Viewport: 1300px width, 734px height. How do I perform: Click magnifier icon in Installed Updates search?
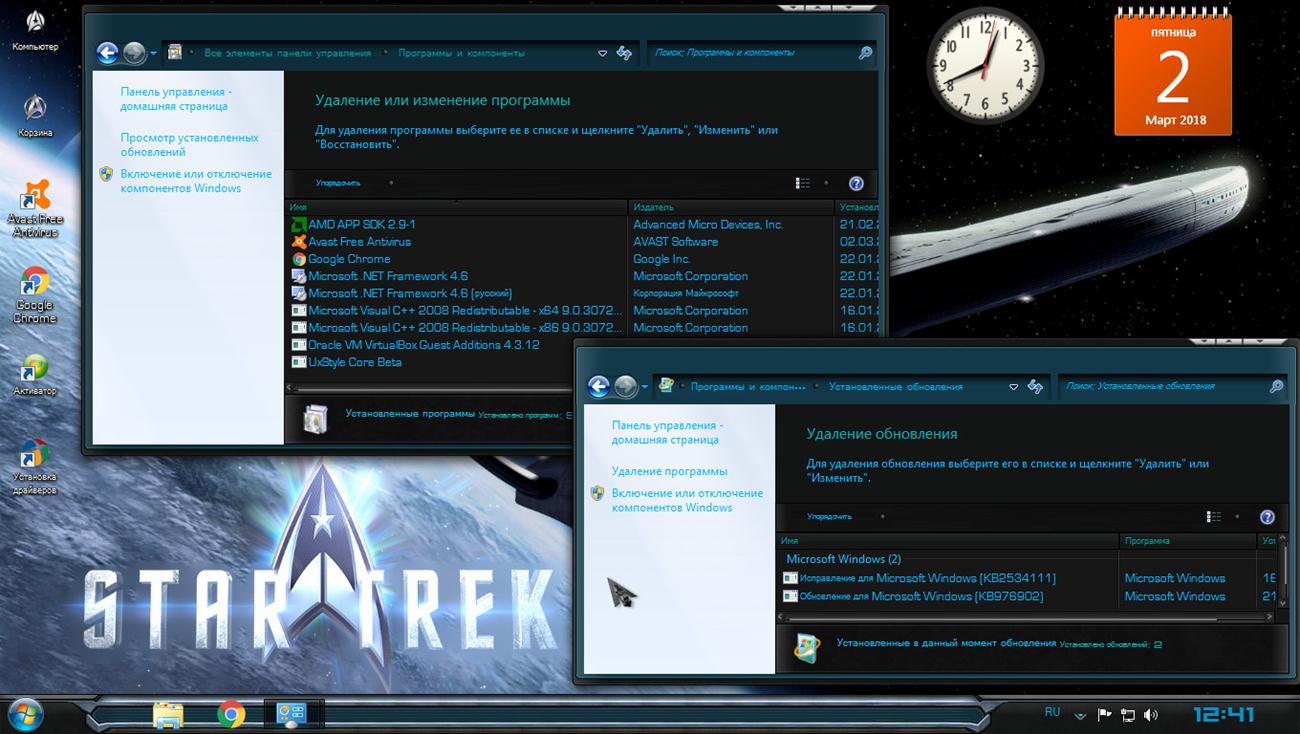pos(1276,386)
